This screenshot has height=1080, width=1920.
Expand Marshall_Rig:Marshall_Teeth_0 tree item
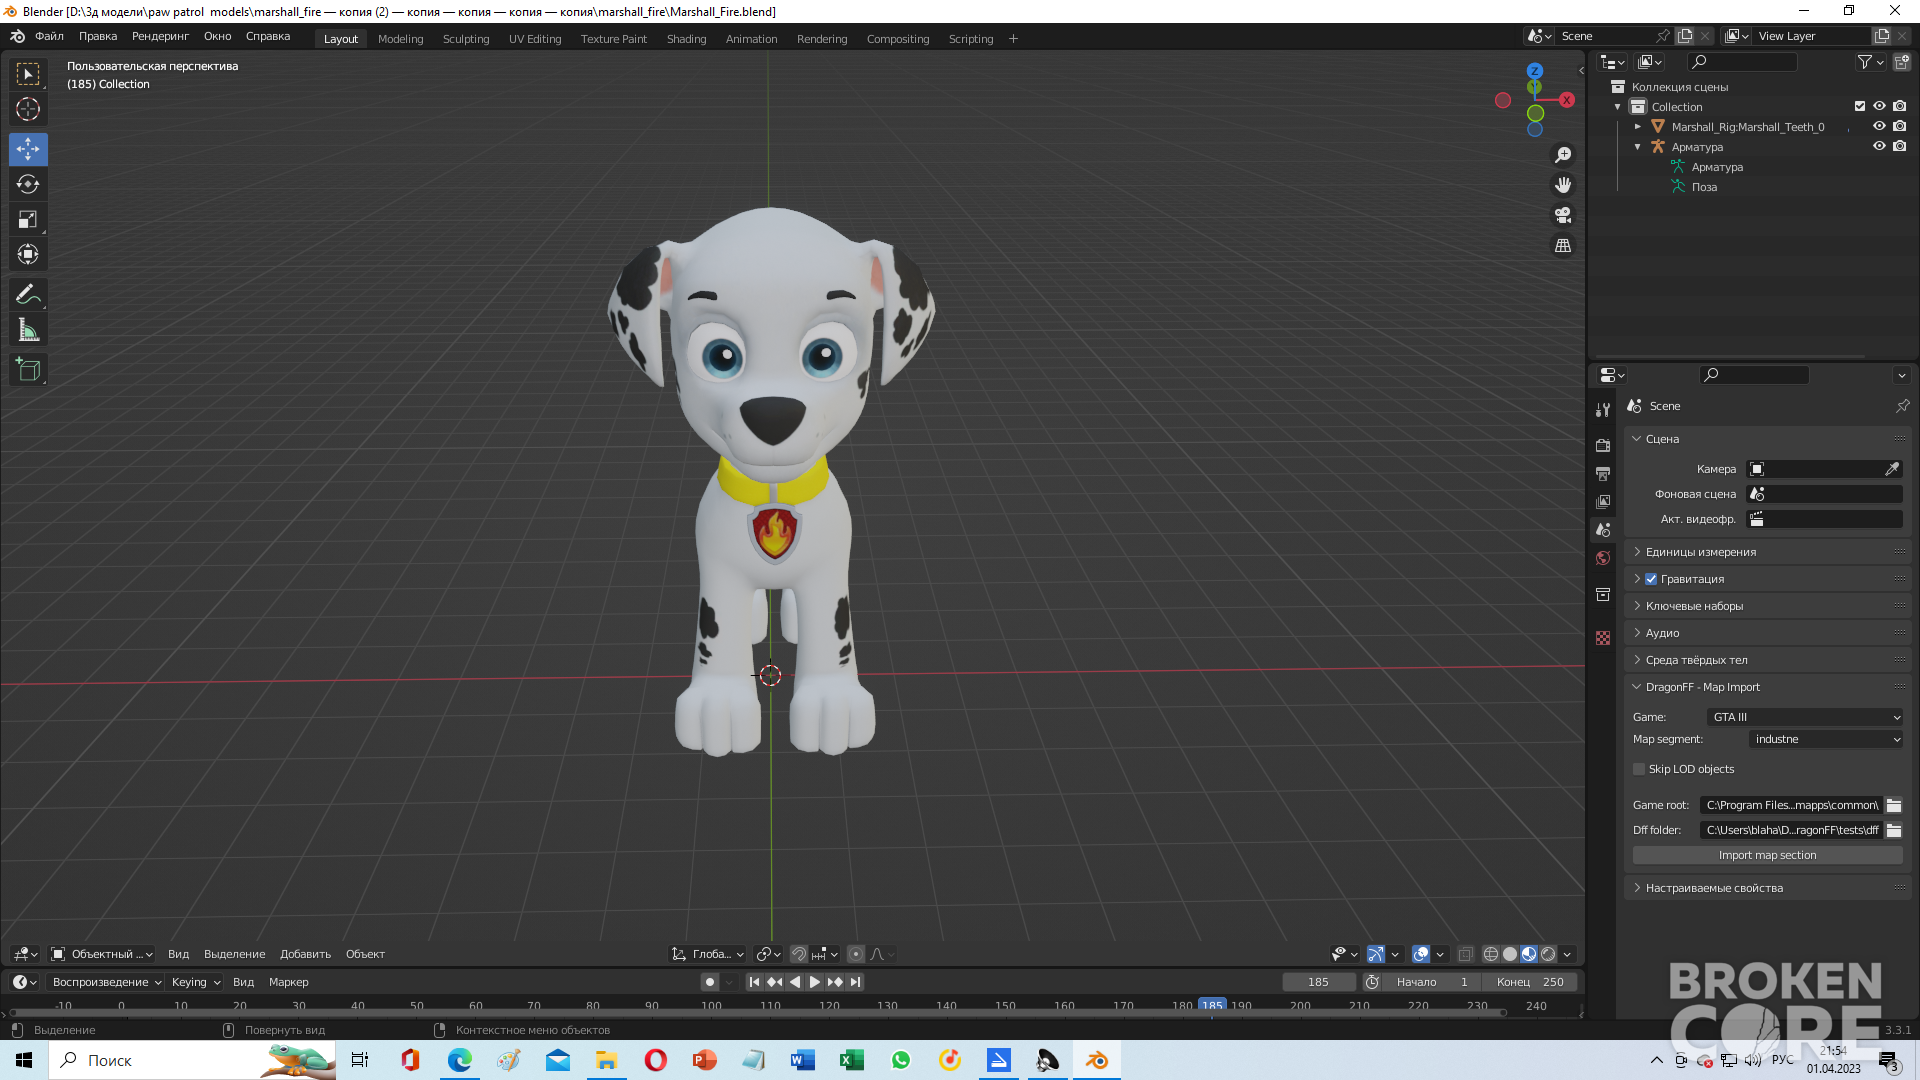click(1638, 127)
